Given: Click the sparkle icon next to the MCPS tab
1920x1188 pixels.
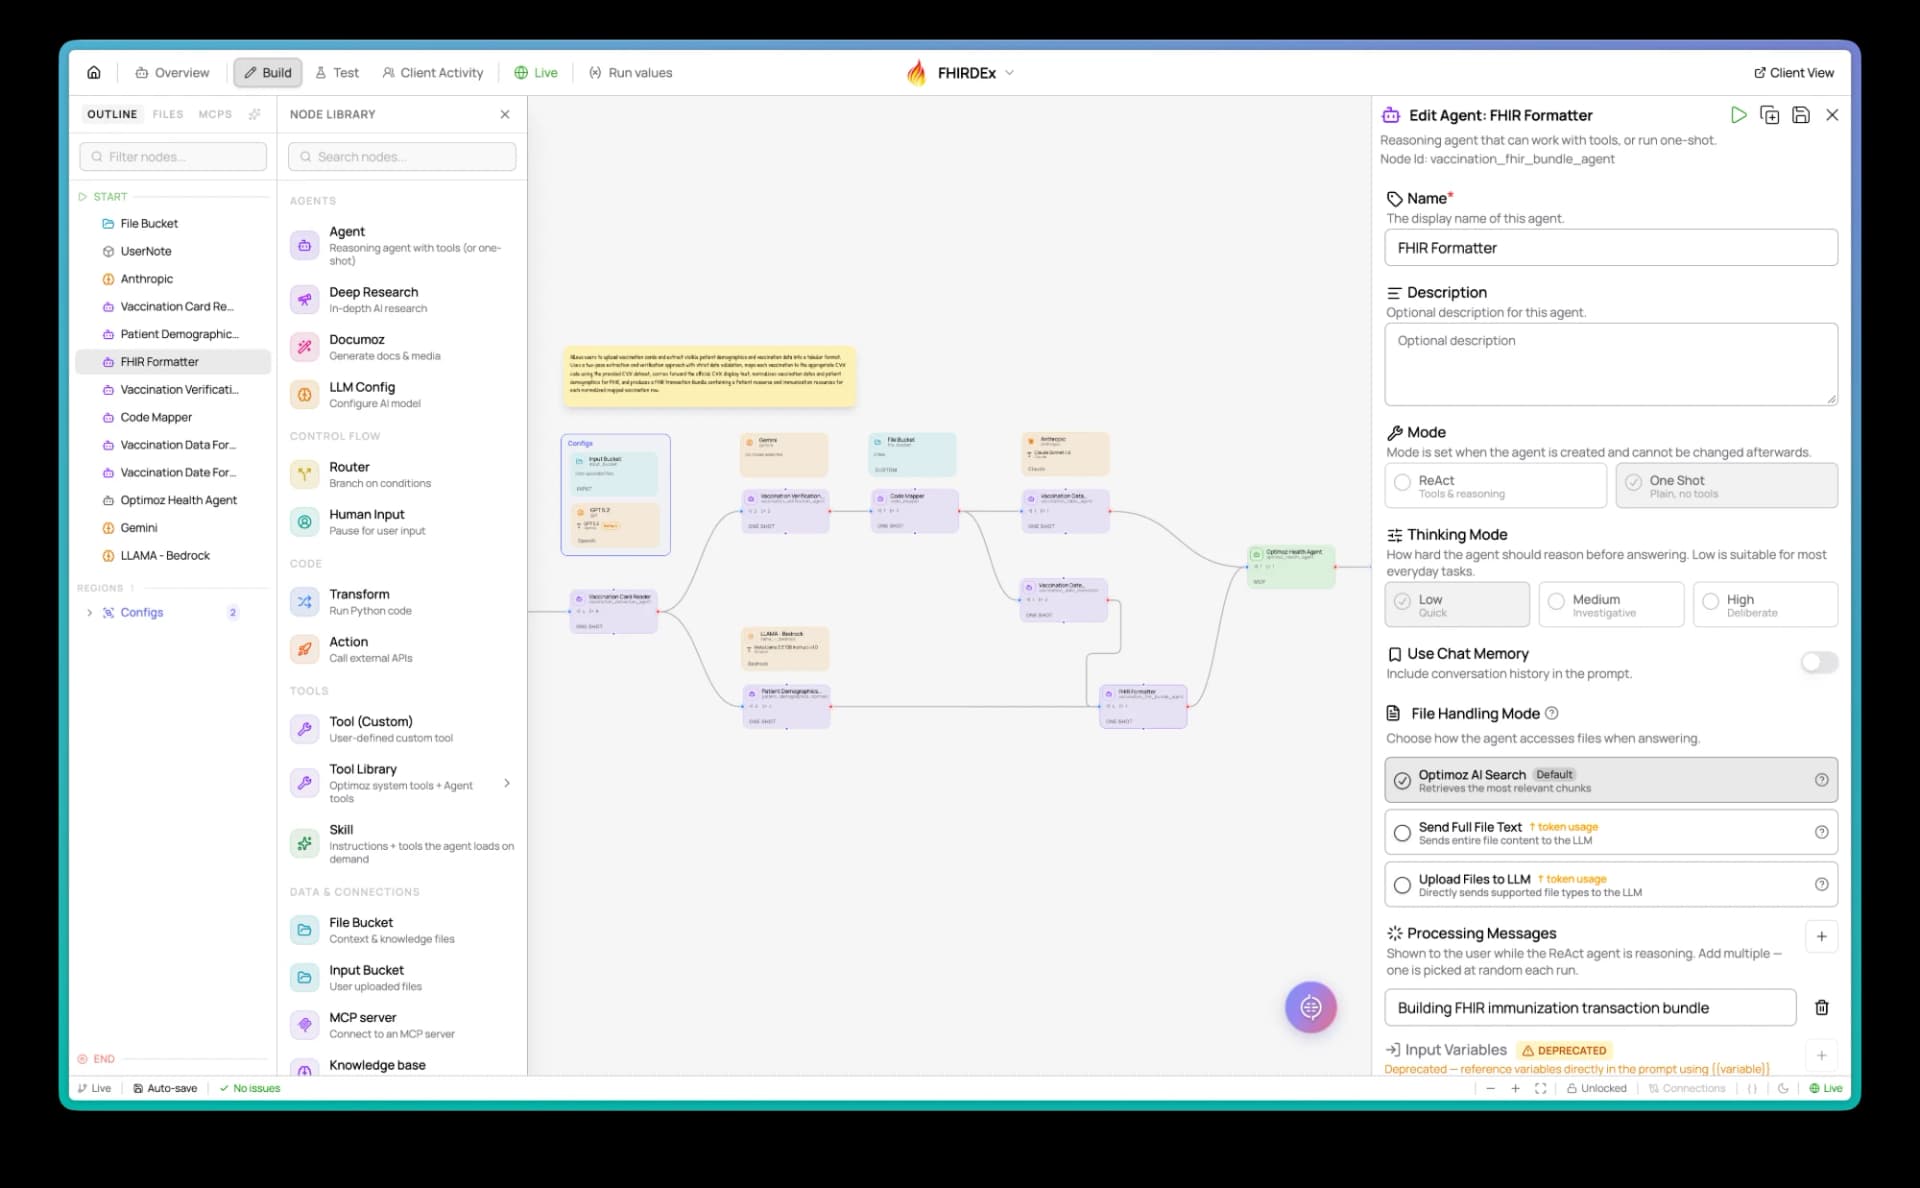Looking at the screenshot, I should pos(255,114).
